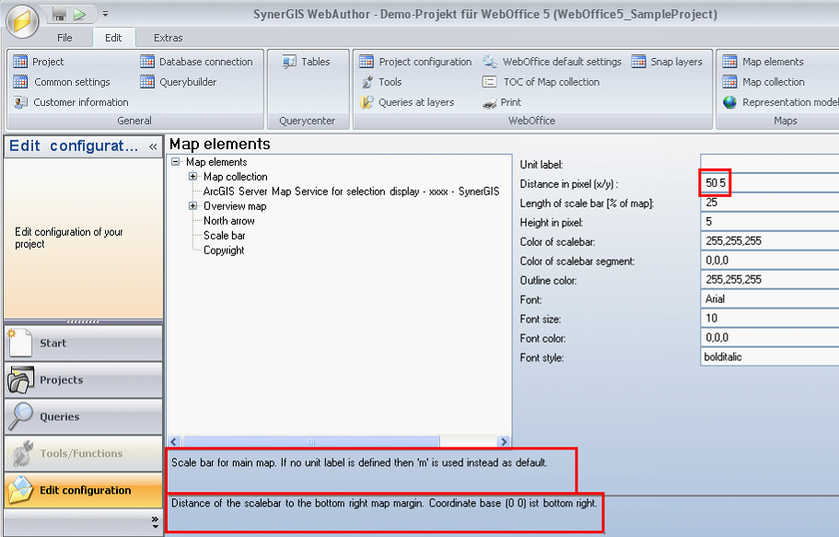Screen dimensions: 839x537
Task: Click the Customer information icon
Action: coord(20,102)
